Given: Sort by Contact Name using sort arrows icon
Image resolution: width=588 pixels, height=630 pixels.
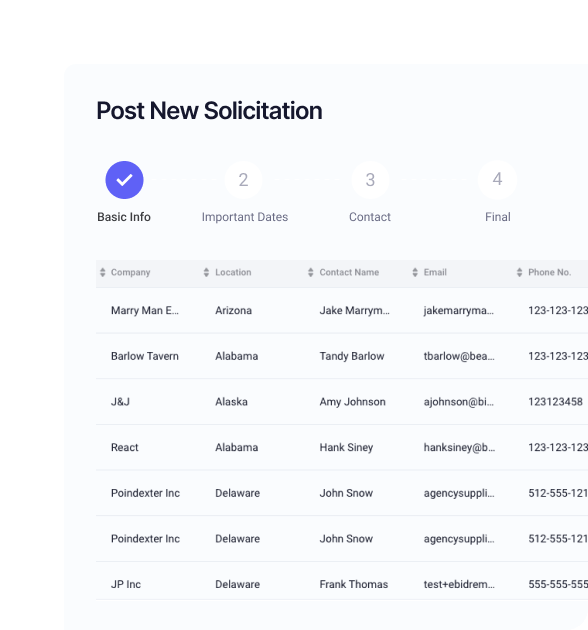Looking at the screenshot, I should pos(311,272).
